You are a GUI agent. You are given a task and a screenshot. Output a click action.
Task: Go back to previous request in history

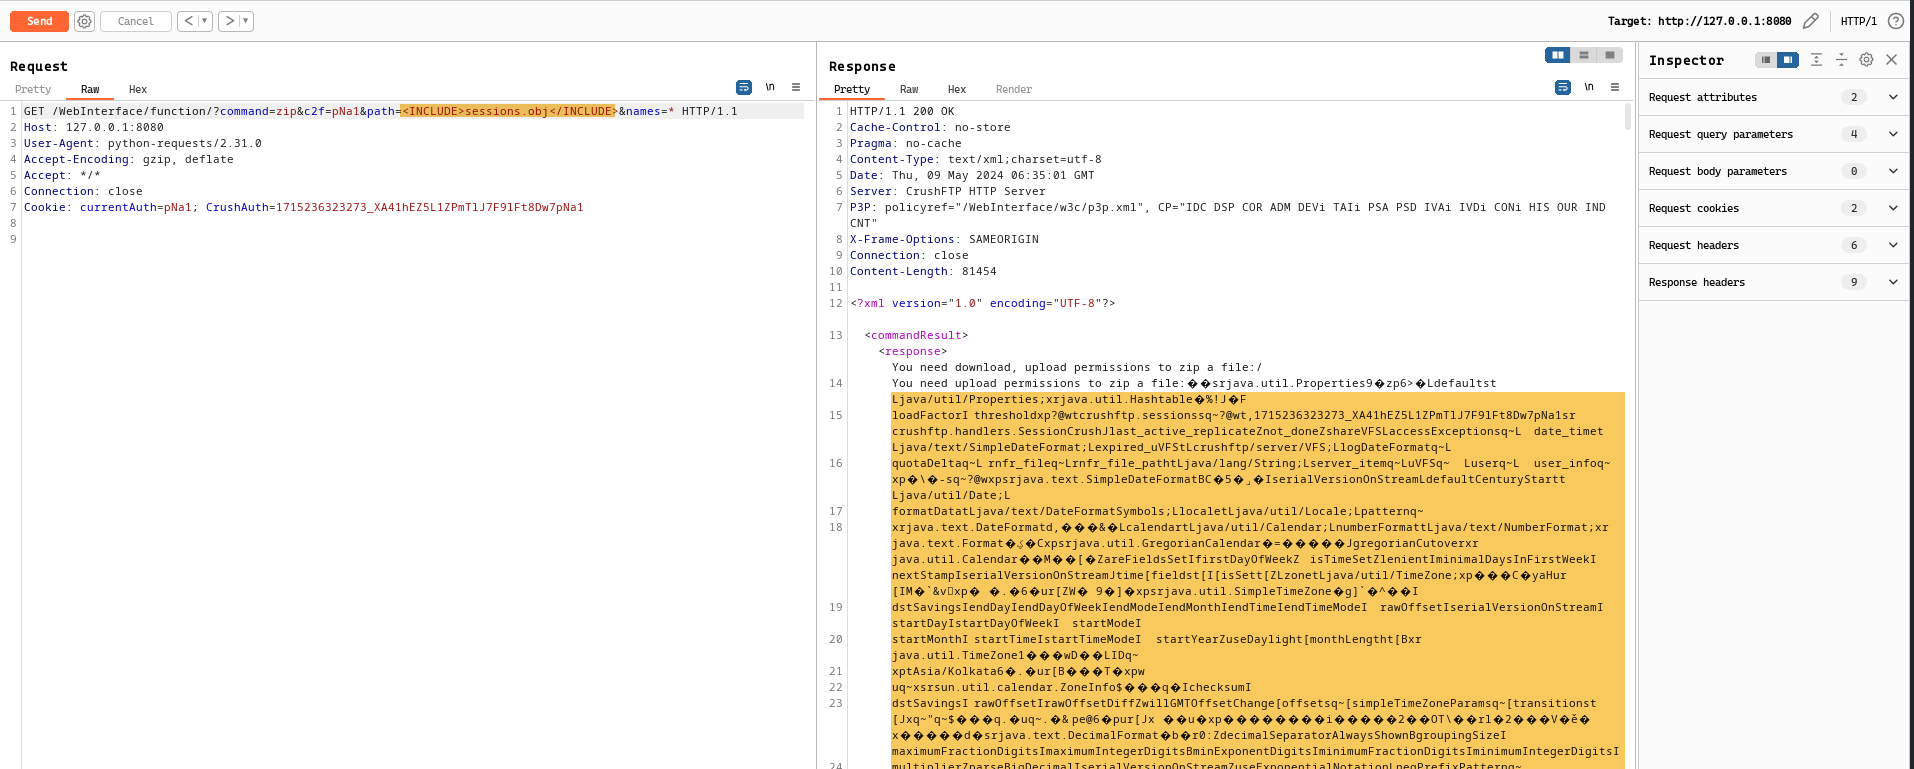(x=188, y=21)
